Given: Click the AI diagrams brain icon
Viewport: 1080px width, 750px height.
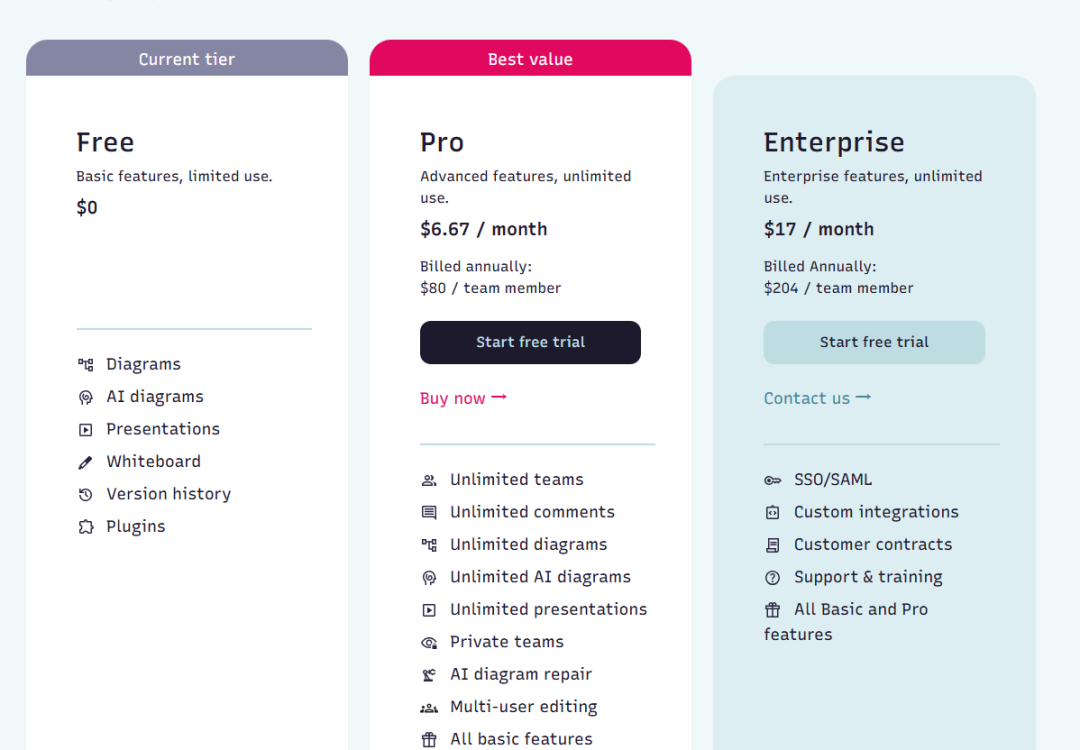Looking at the screenshot, I should pos(85,397).
